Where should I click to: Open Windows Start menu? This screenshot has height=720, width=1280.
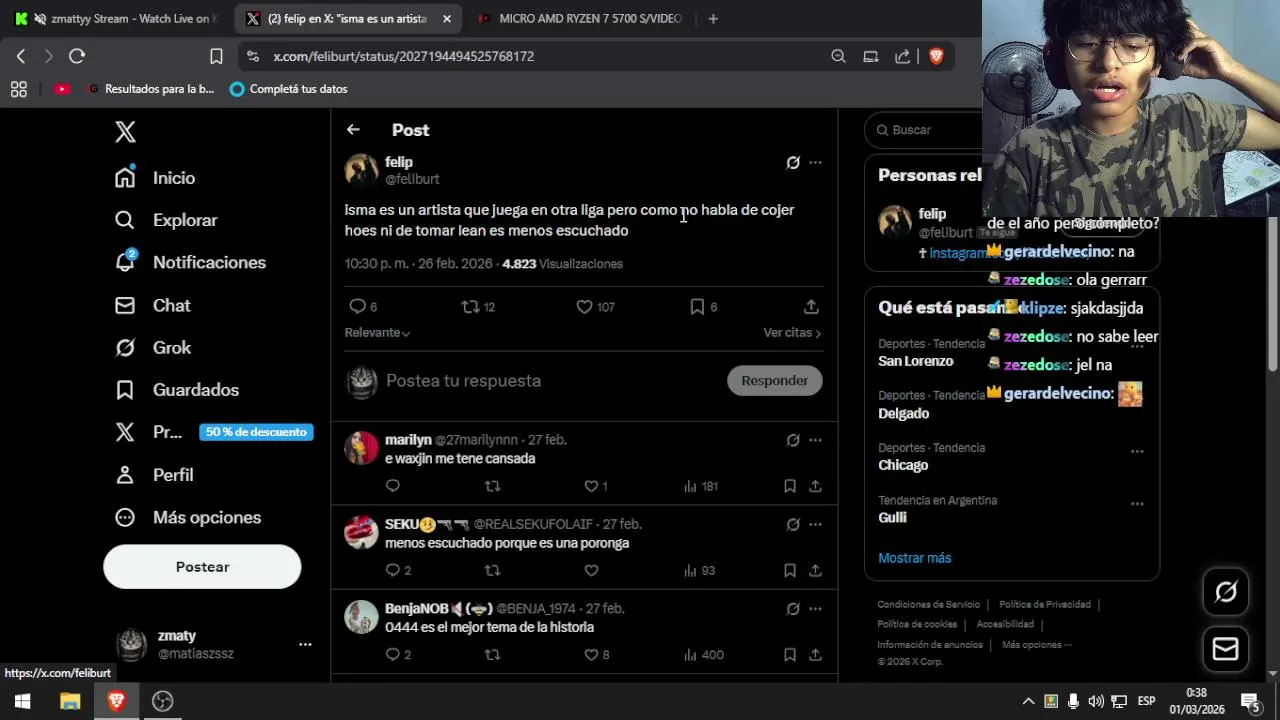tap(22, 701)
